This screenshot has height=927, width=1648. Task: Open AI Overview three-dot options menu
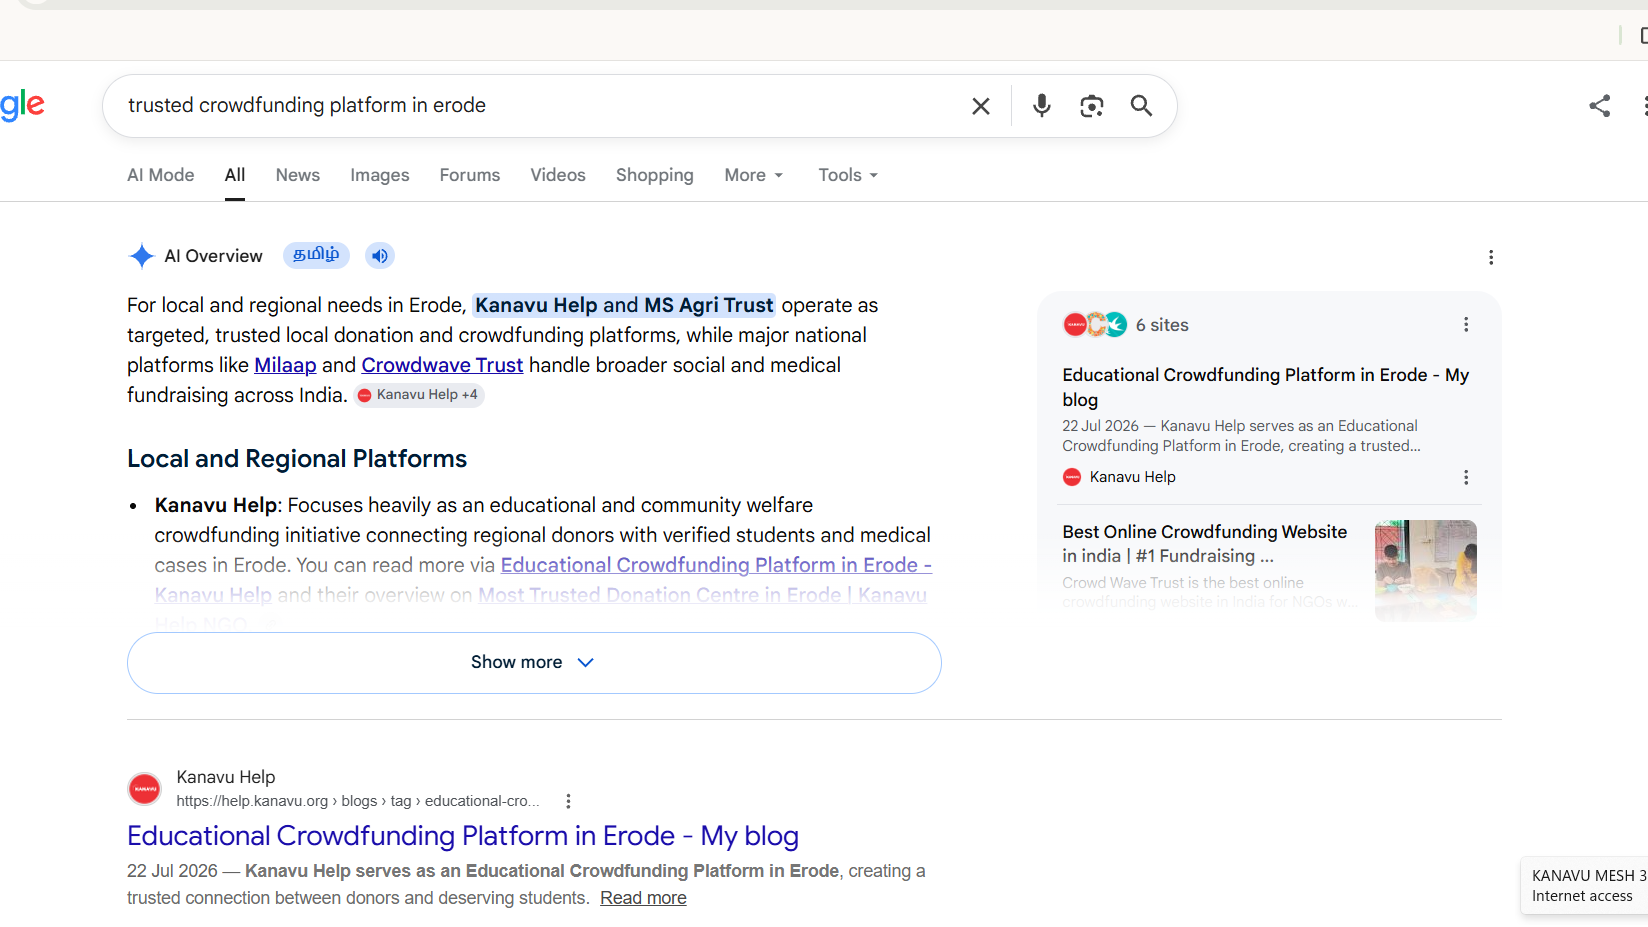[x=1490, y=257]
